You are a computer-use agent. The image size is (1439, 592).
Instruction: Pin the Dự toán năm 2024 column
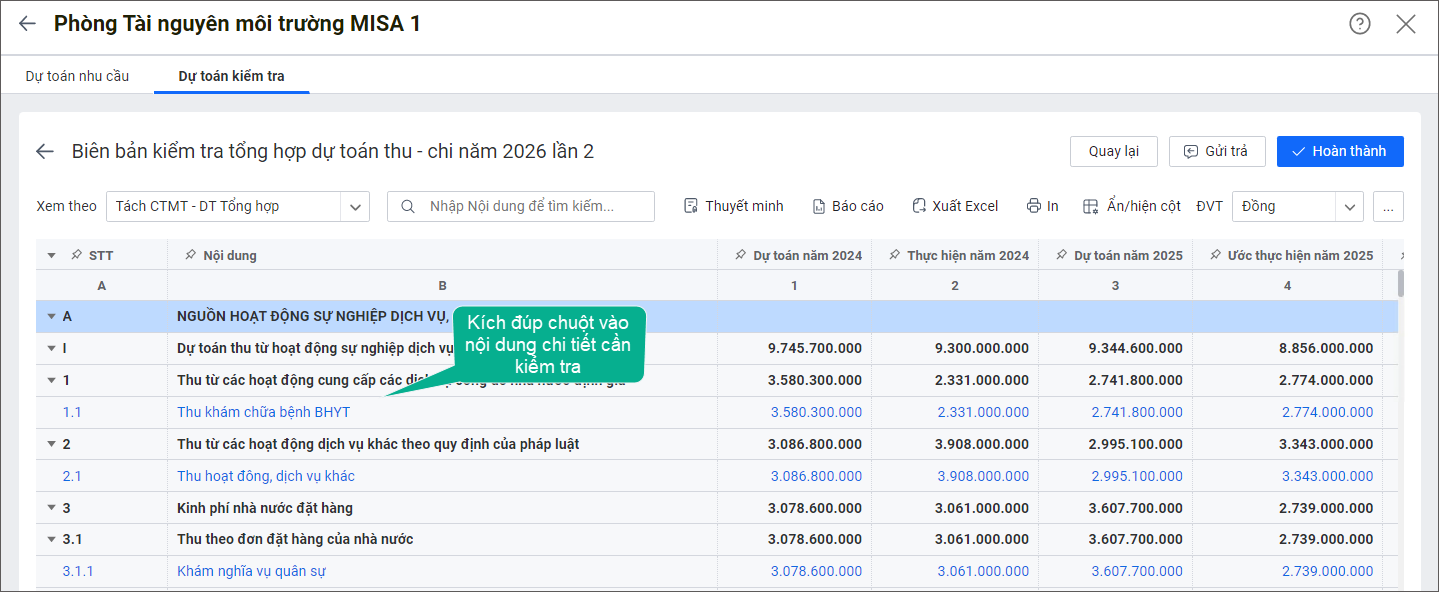[x=741, y=255]
